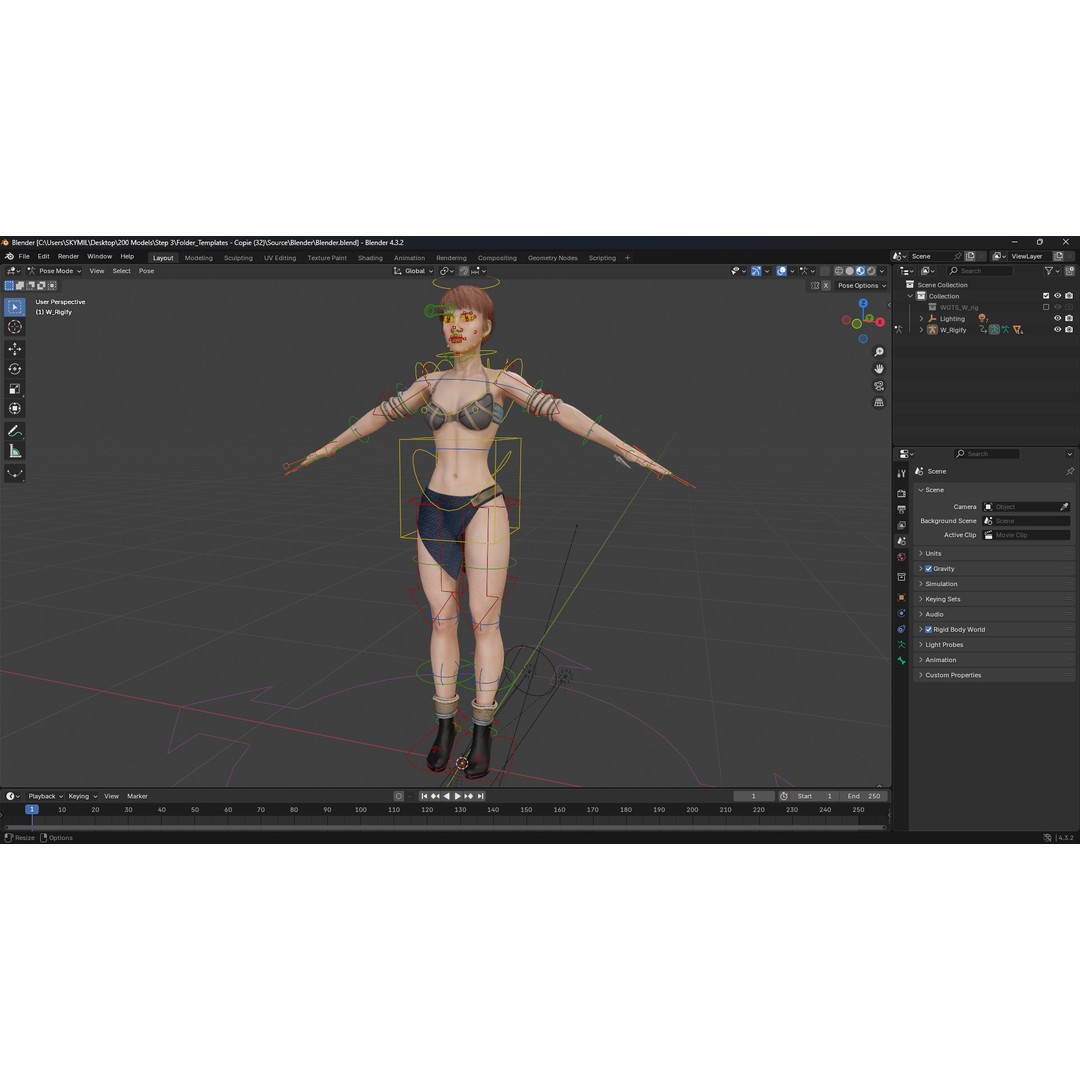Screen dimensions: 1080x1080
Task: Switch to the Sculpting workspace tab
Action: [238, 258]
